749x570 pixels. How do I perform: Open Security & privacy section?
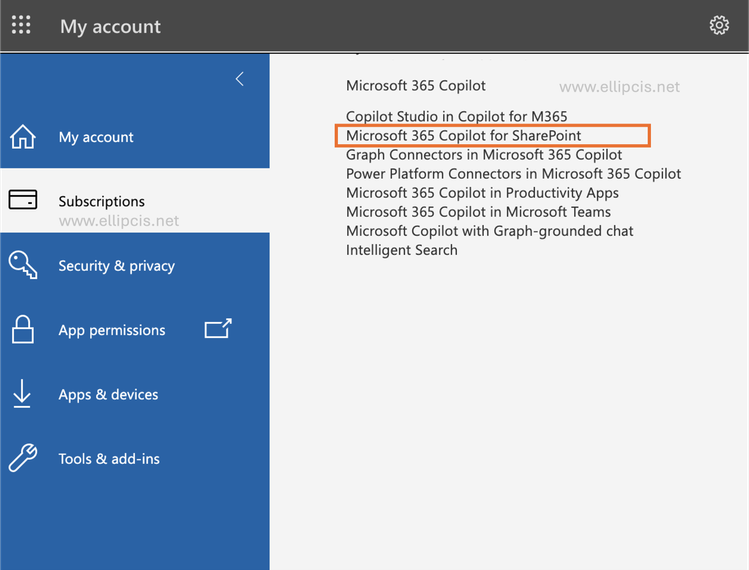click(x=116, y=266)
